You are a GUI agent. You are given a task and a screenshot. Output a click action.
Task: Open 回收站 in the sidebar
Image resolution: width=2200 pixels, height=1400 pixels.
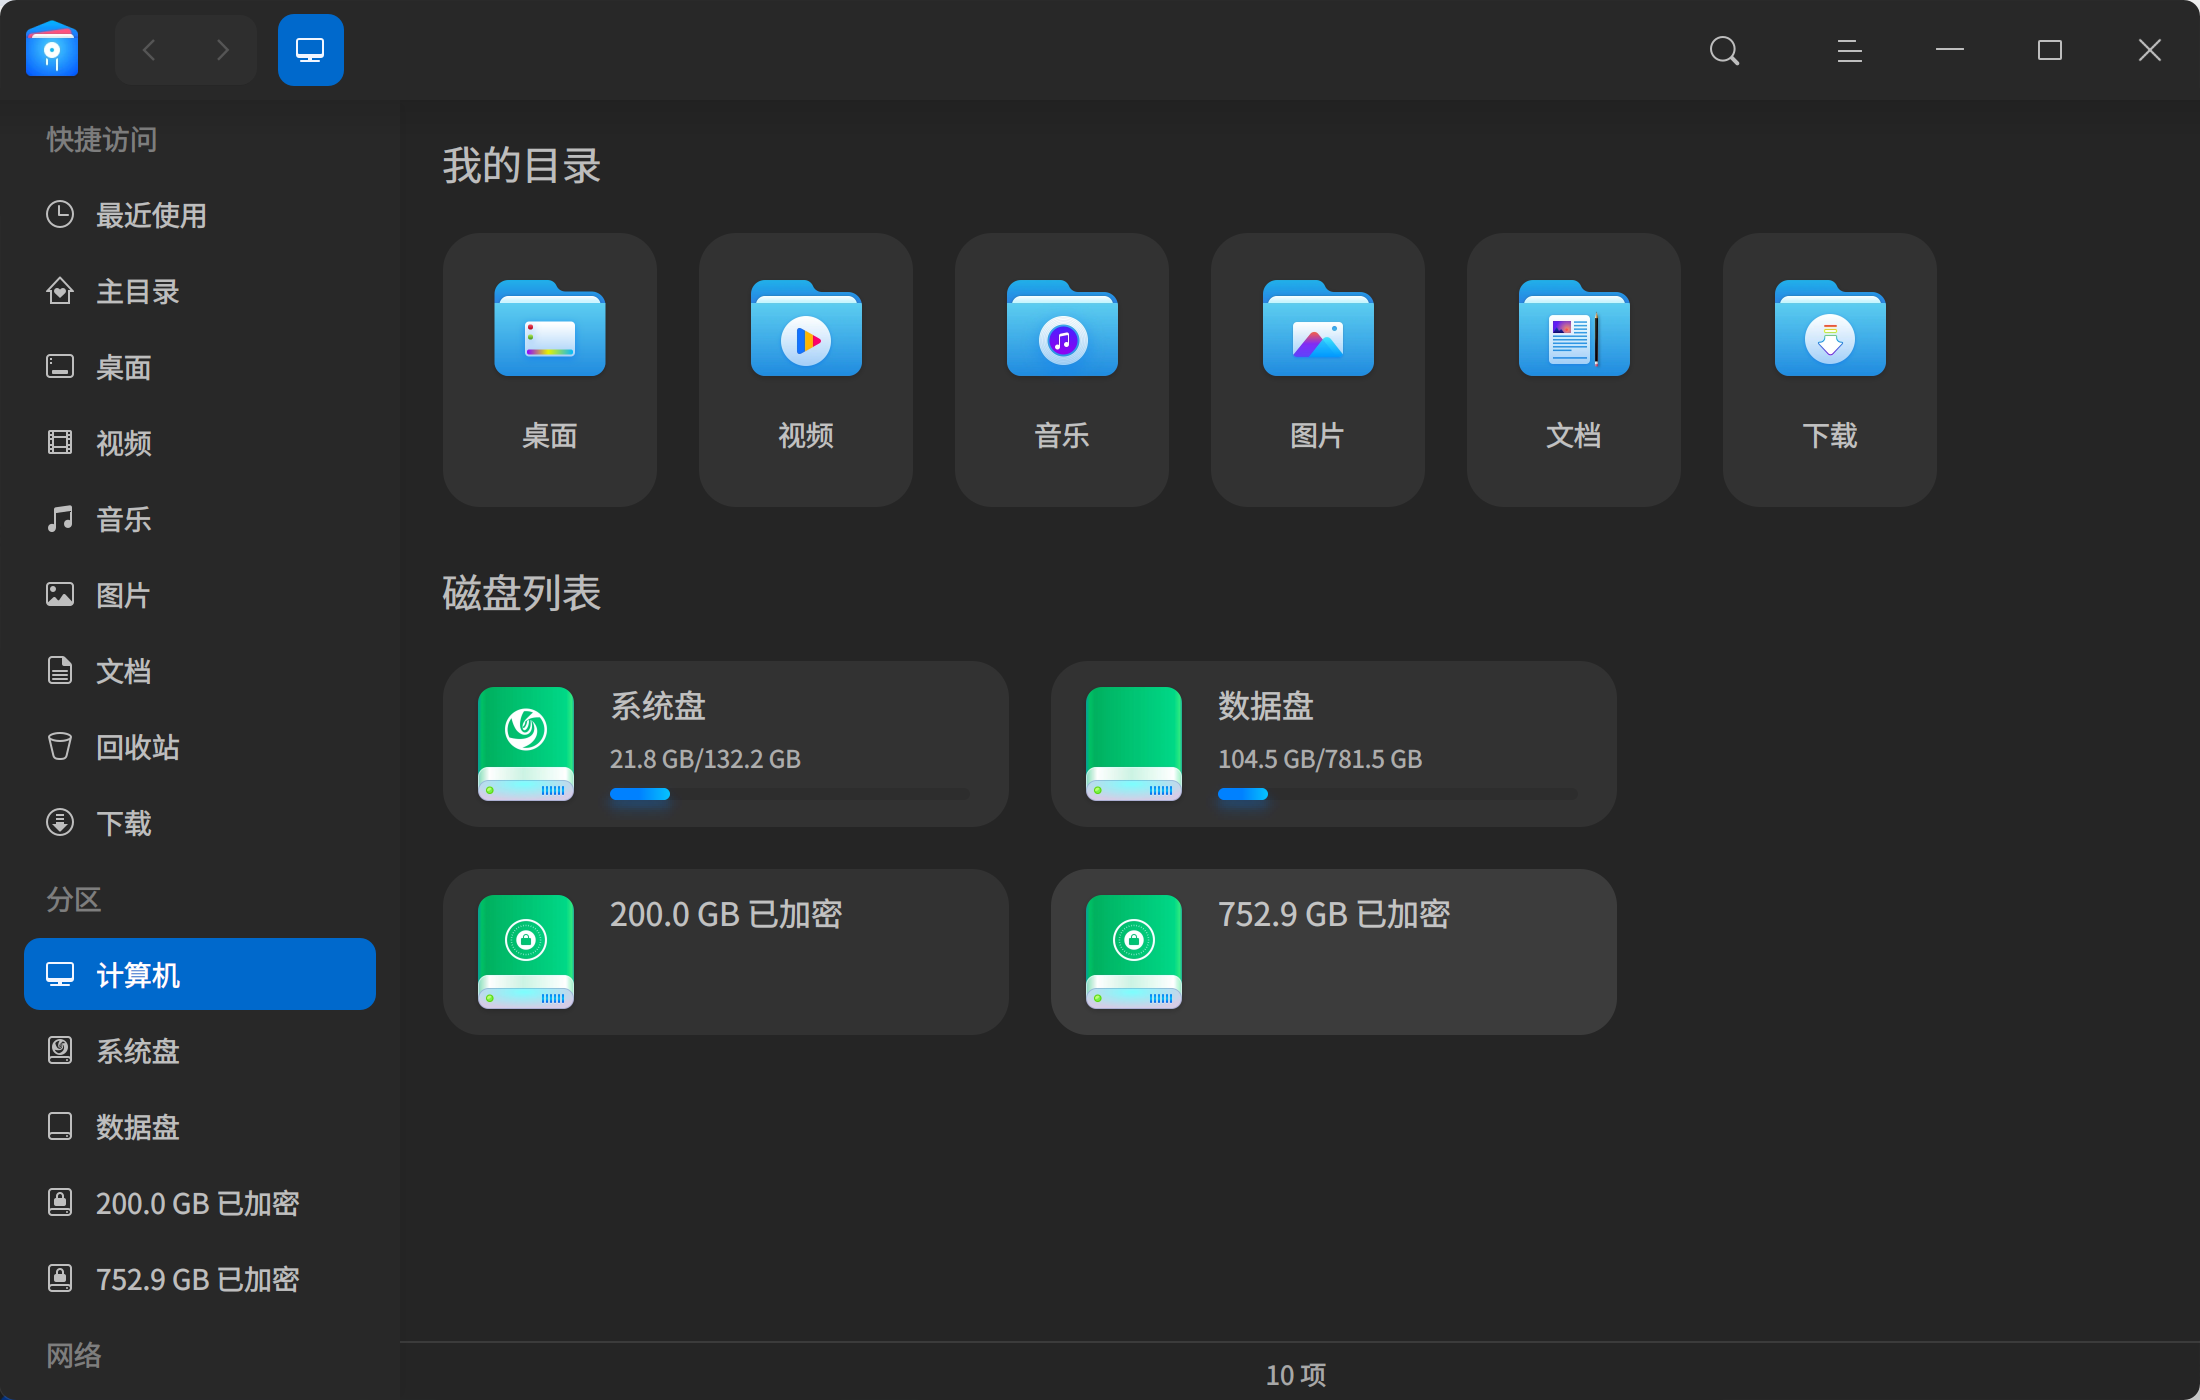pyautogui.click(x=200, y=747)
